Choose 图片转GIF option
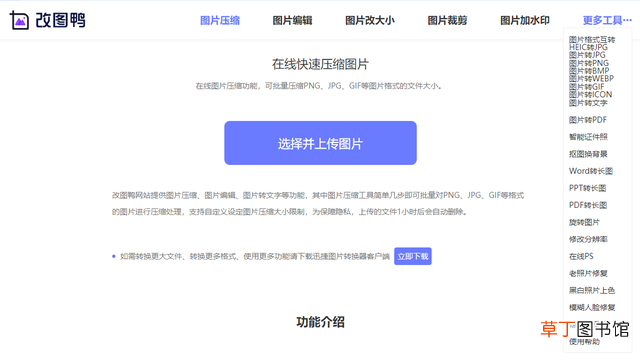The width and height of the screenshot is (640, 364). click(x=587, y=87)
